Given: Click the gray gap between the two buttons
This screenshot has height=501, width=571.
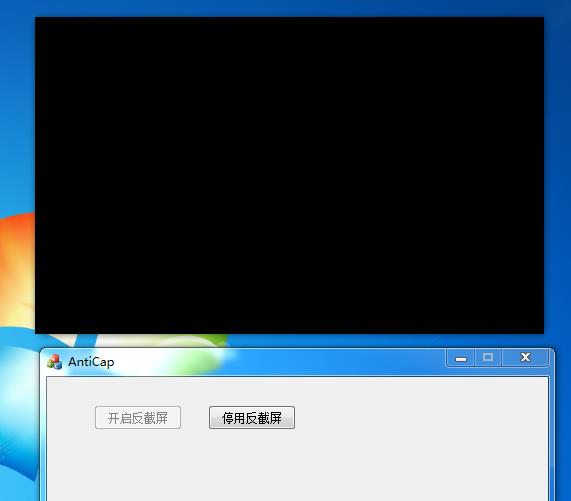Looking at the screenshot, I should [195, 418].
